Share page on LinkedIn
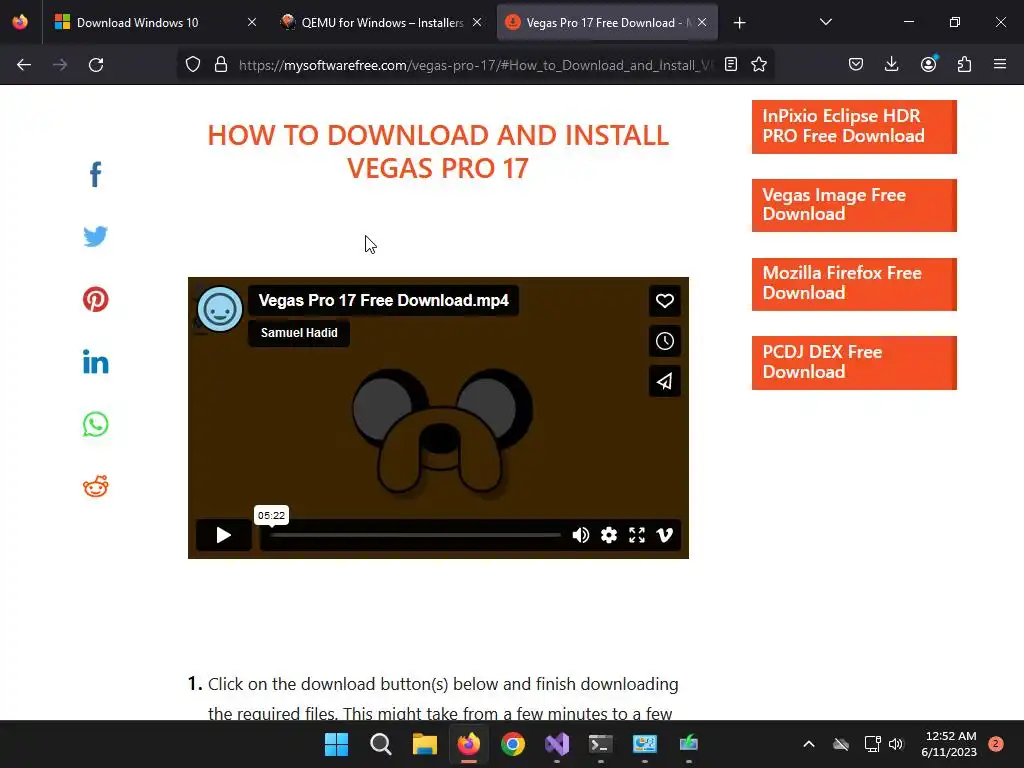Viewport: 1024px width, 768px height. pyautogui.click(x=95, y=362)
